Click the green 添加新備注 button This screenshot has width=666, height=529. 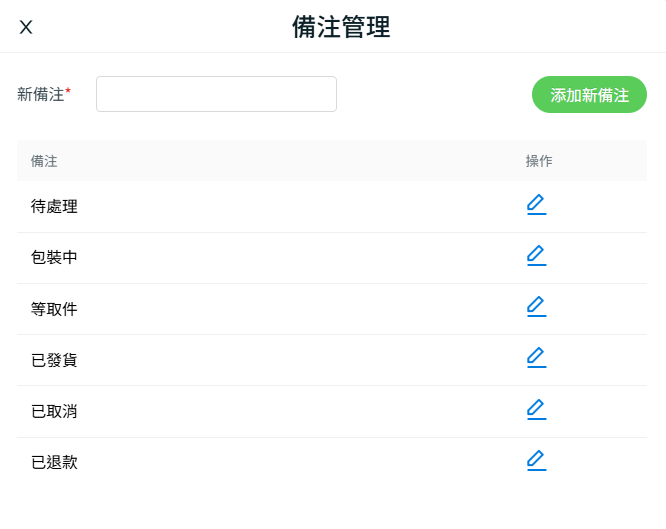[589, 95]
